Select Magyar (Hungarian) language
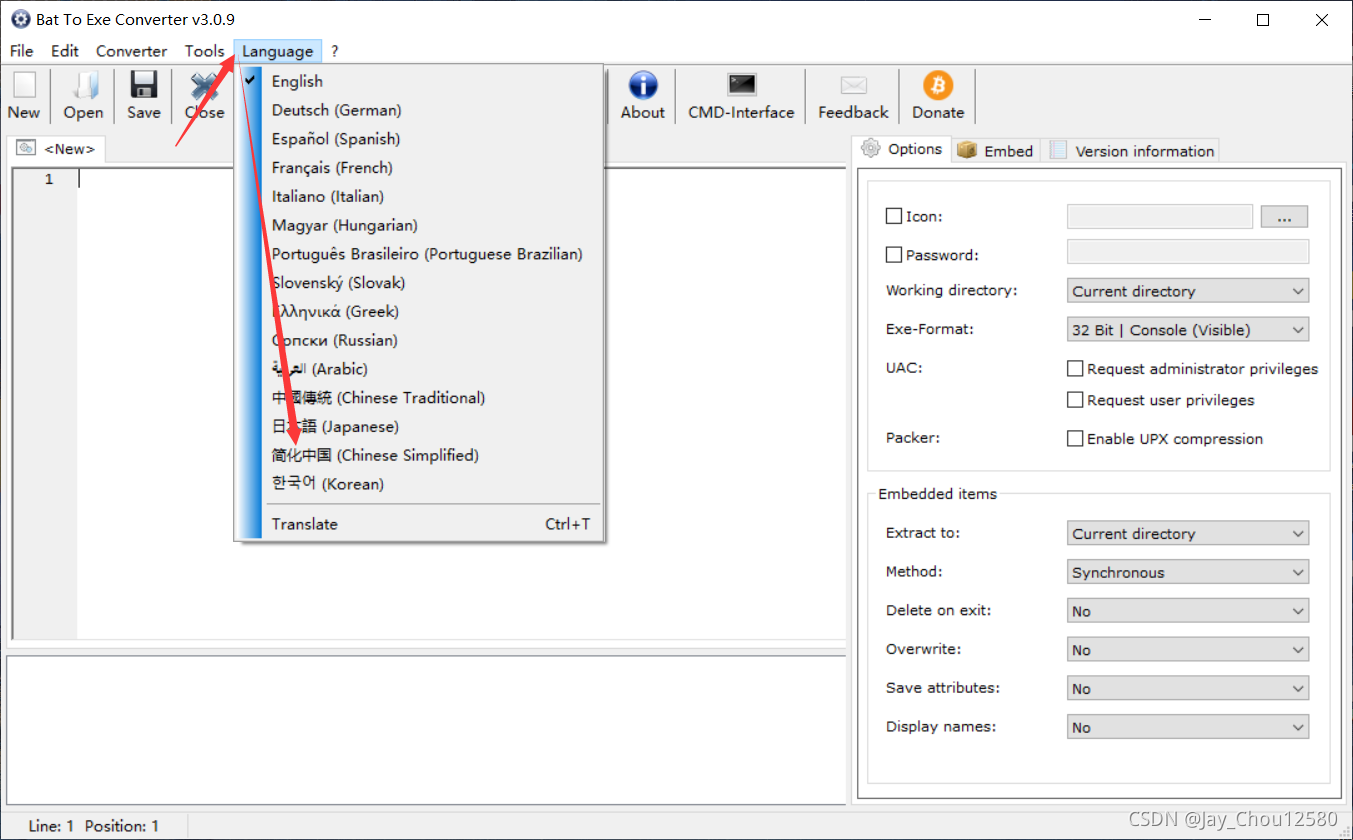The width and height of the screenshot is (1353, 840). (x=419, y=225)
